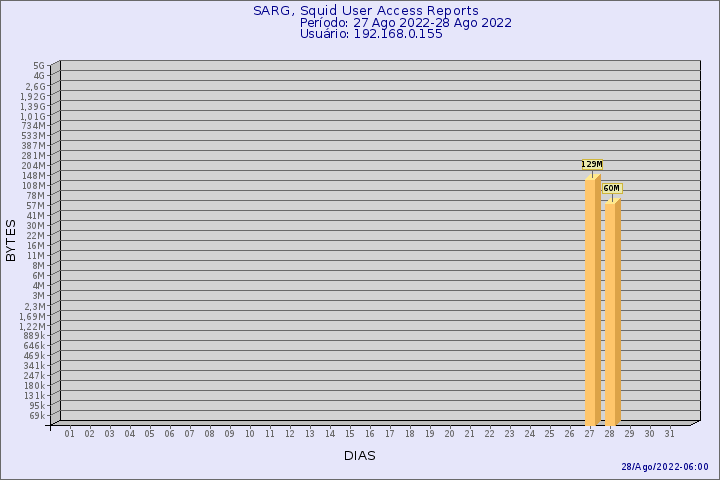
Task: Click the 387M y-axis label
Action: point(34,146)
